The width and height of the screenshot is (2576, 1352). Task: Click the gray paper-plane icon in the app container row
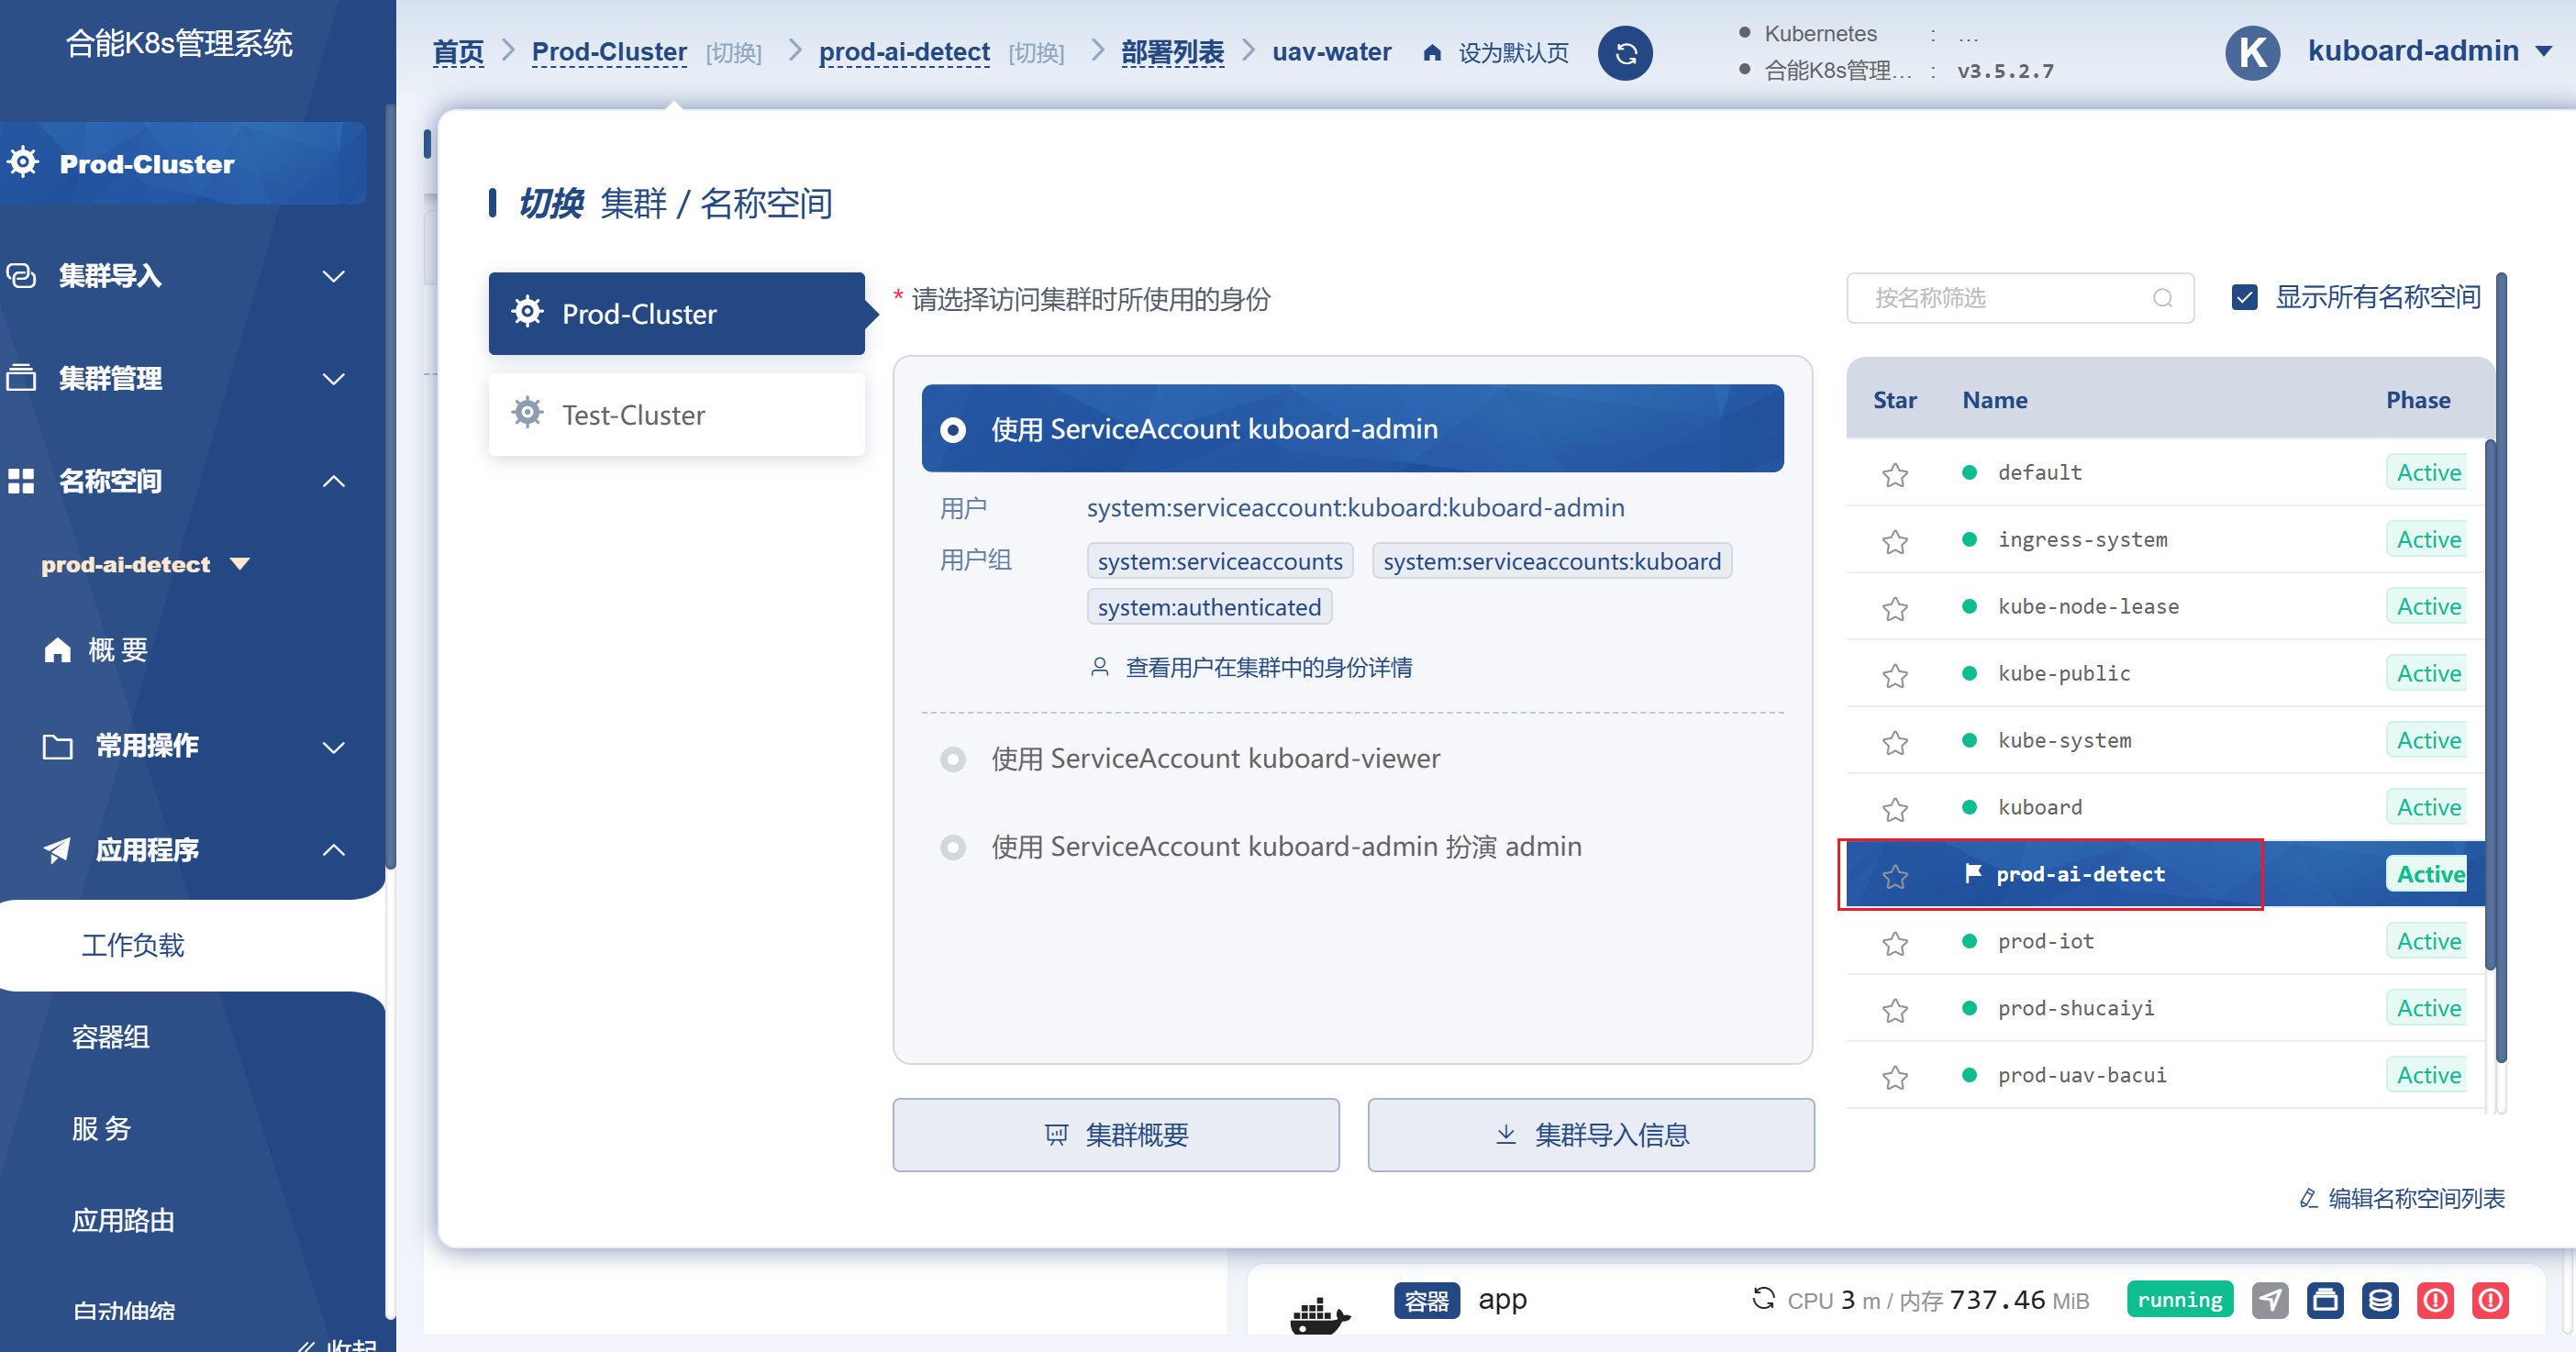2270,1300
